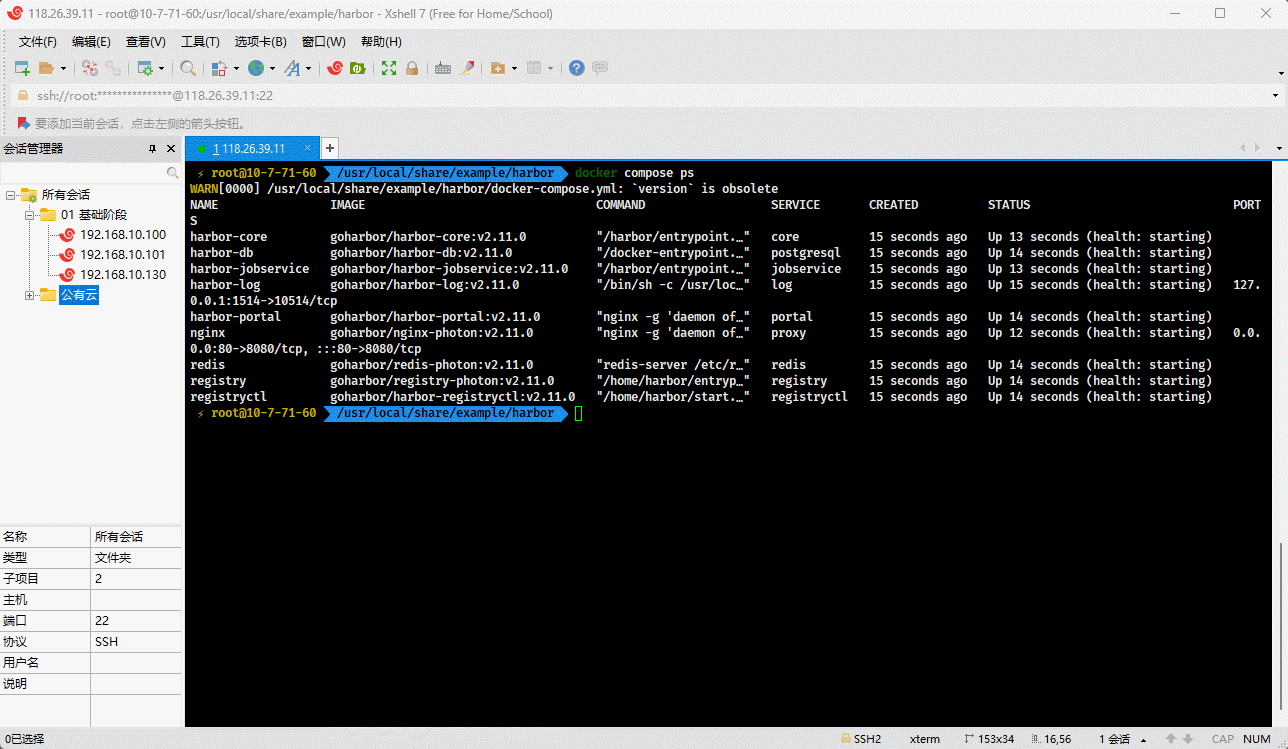Switch to the 118.26.39.11 session tab
1288x749 pixels.
(252, 148)
